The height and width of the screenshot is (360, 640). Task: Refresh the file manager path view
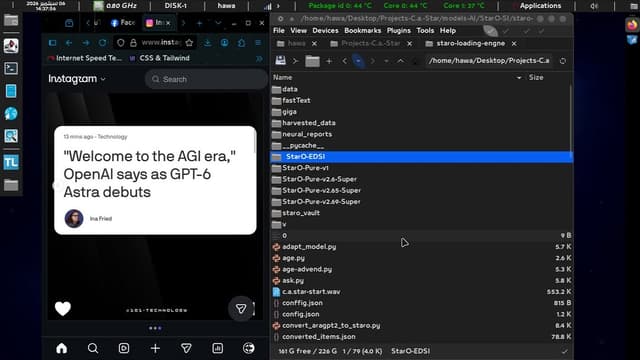click(x=563, y=61)
